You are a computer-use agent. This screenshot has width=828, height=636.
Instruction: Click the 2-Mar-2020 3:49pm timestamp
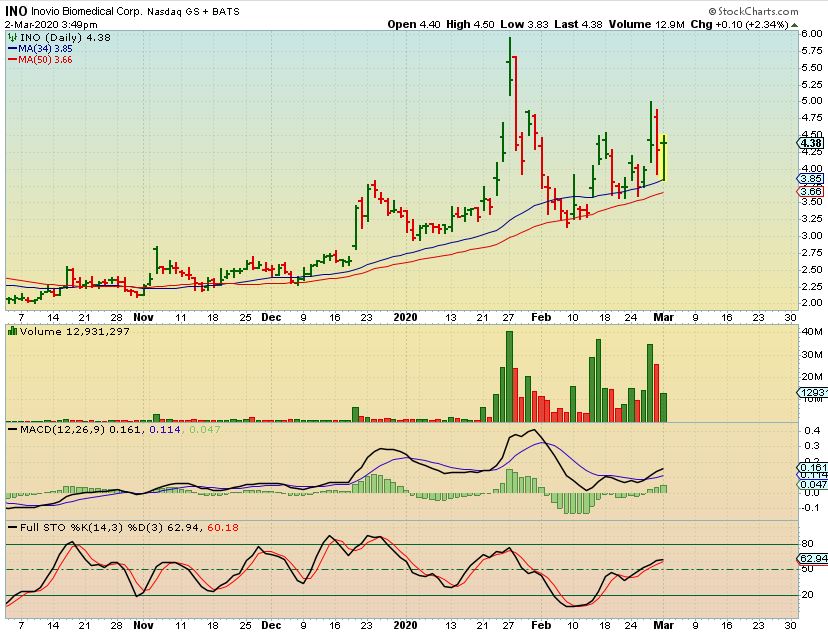(51, 24)
